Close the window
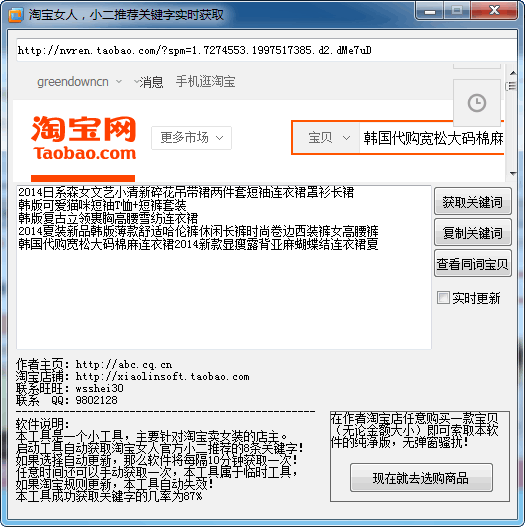This screenshot has height=527, width=525. click(x=494, y=11)
